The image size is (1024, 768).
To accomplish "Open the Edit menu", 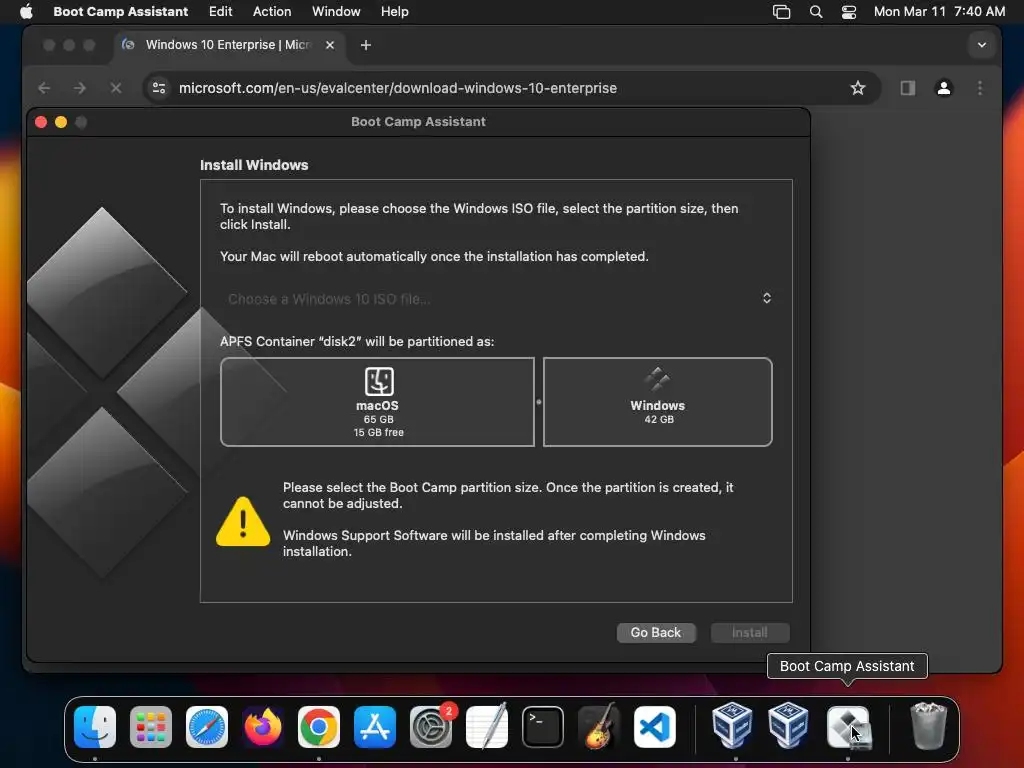I will click(220, 12).
